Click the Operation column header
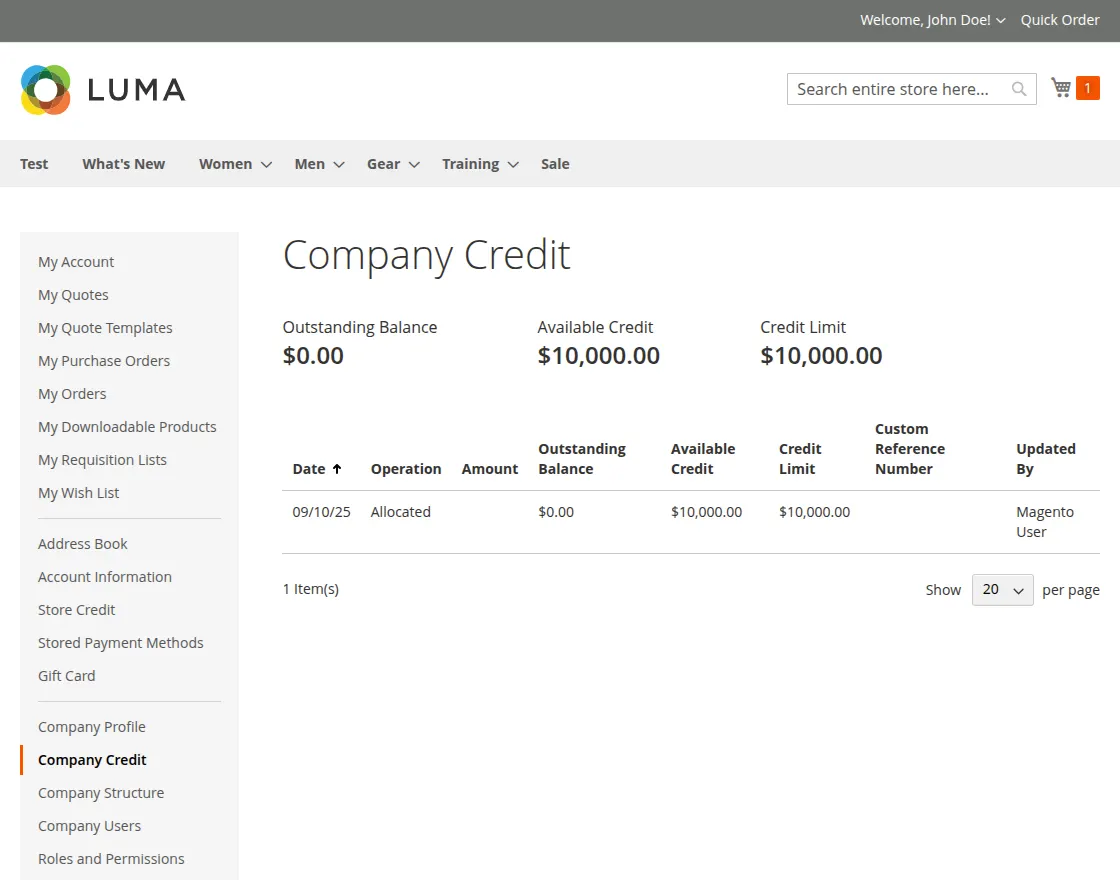The height and width of the screenshot is (880, 1120). tap(406, 469)
